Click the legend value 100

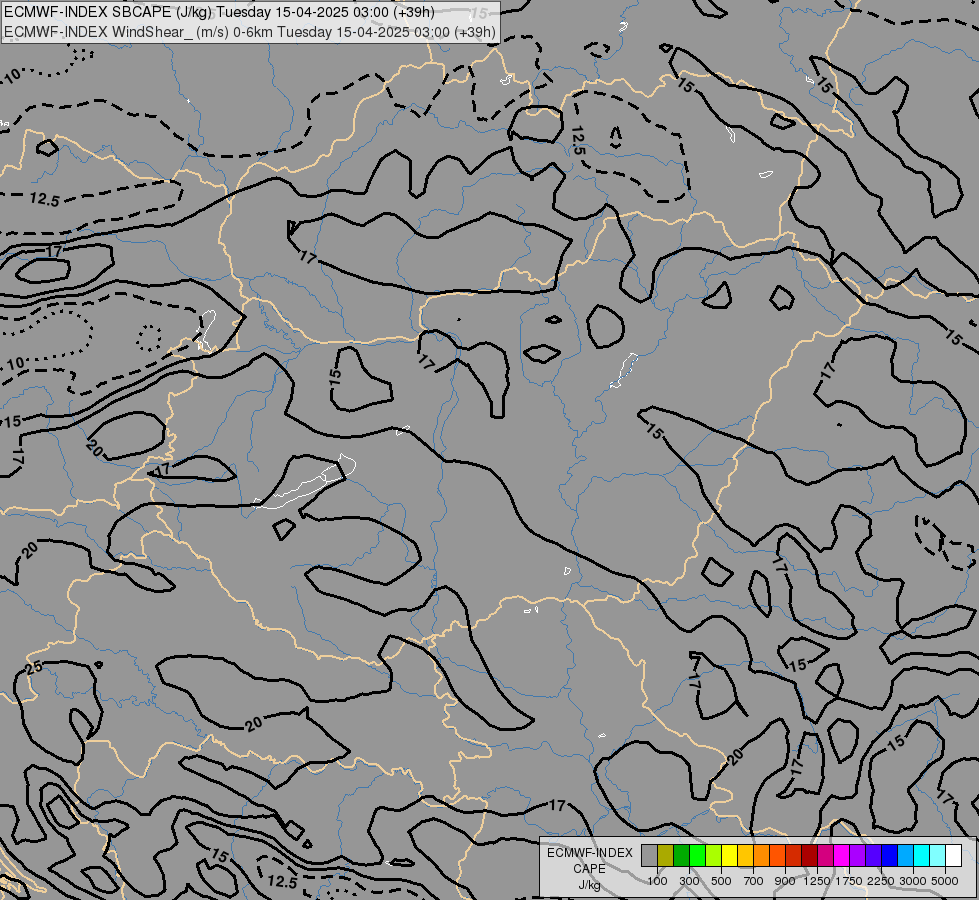click(657, 881)
